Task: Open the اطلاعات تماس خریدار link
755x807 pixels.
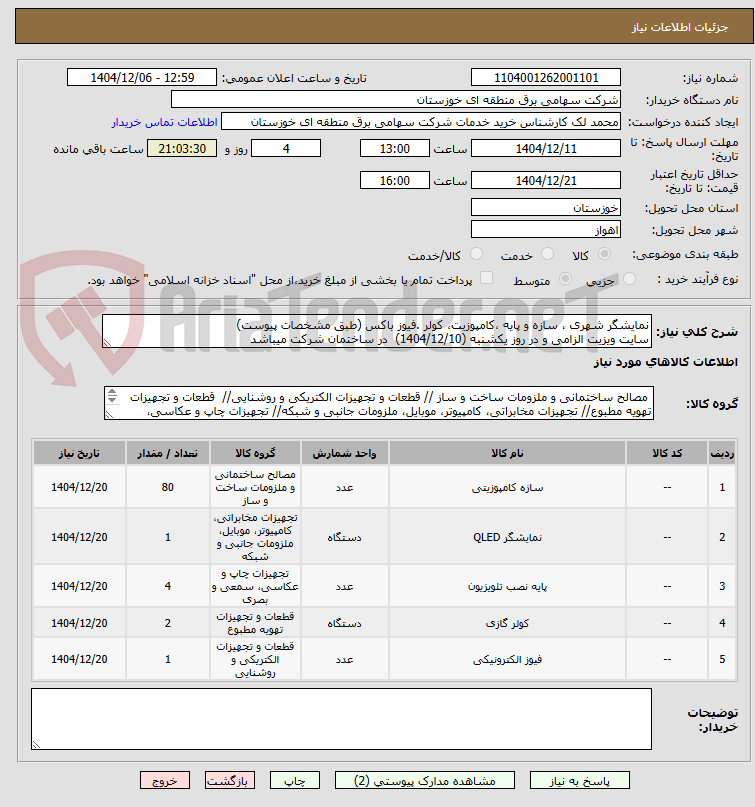Action: point(165,122)
